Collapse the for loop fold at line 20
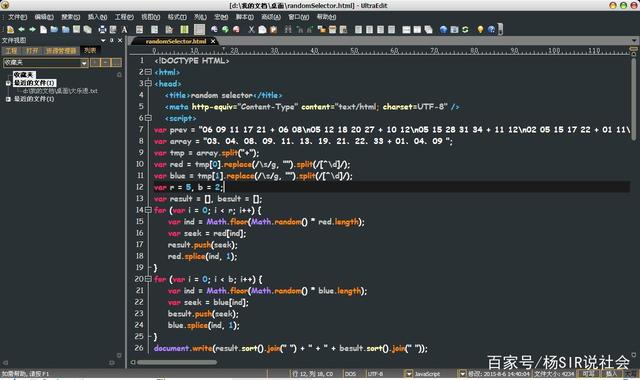 point(149,279)
